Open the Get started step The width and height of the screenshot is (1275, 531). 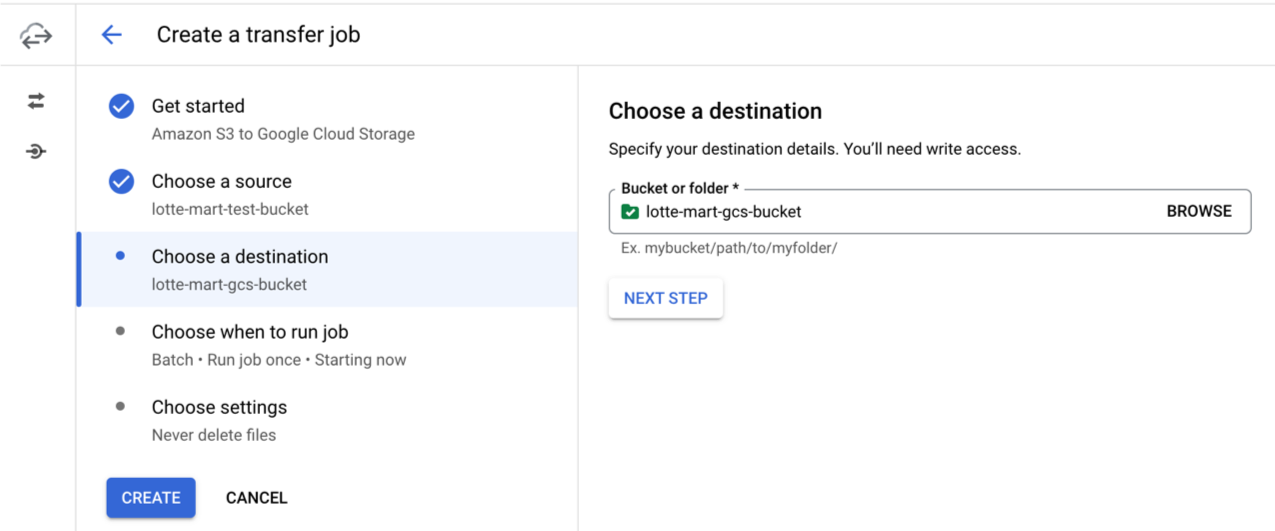(x=198, y=106)
